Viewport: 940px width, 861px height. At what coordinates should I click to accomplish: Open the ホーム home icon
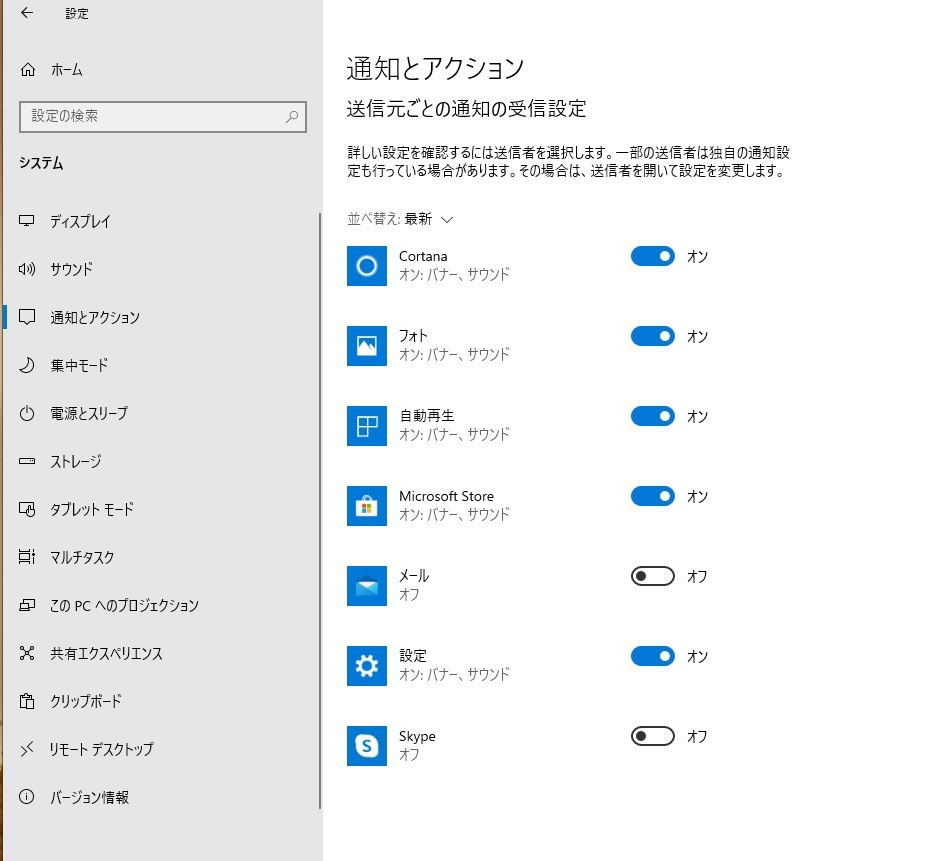point(28,70)
